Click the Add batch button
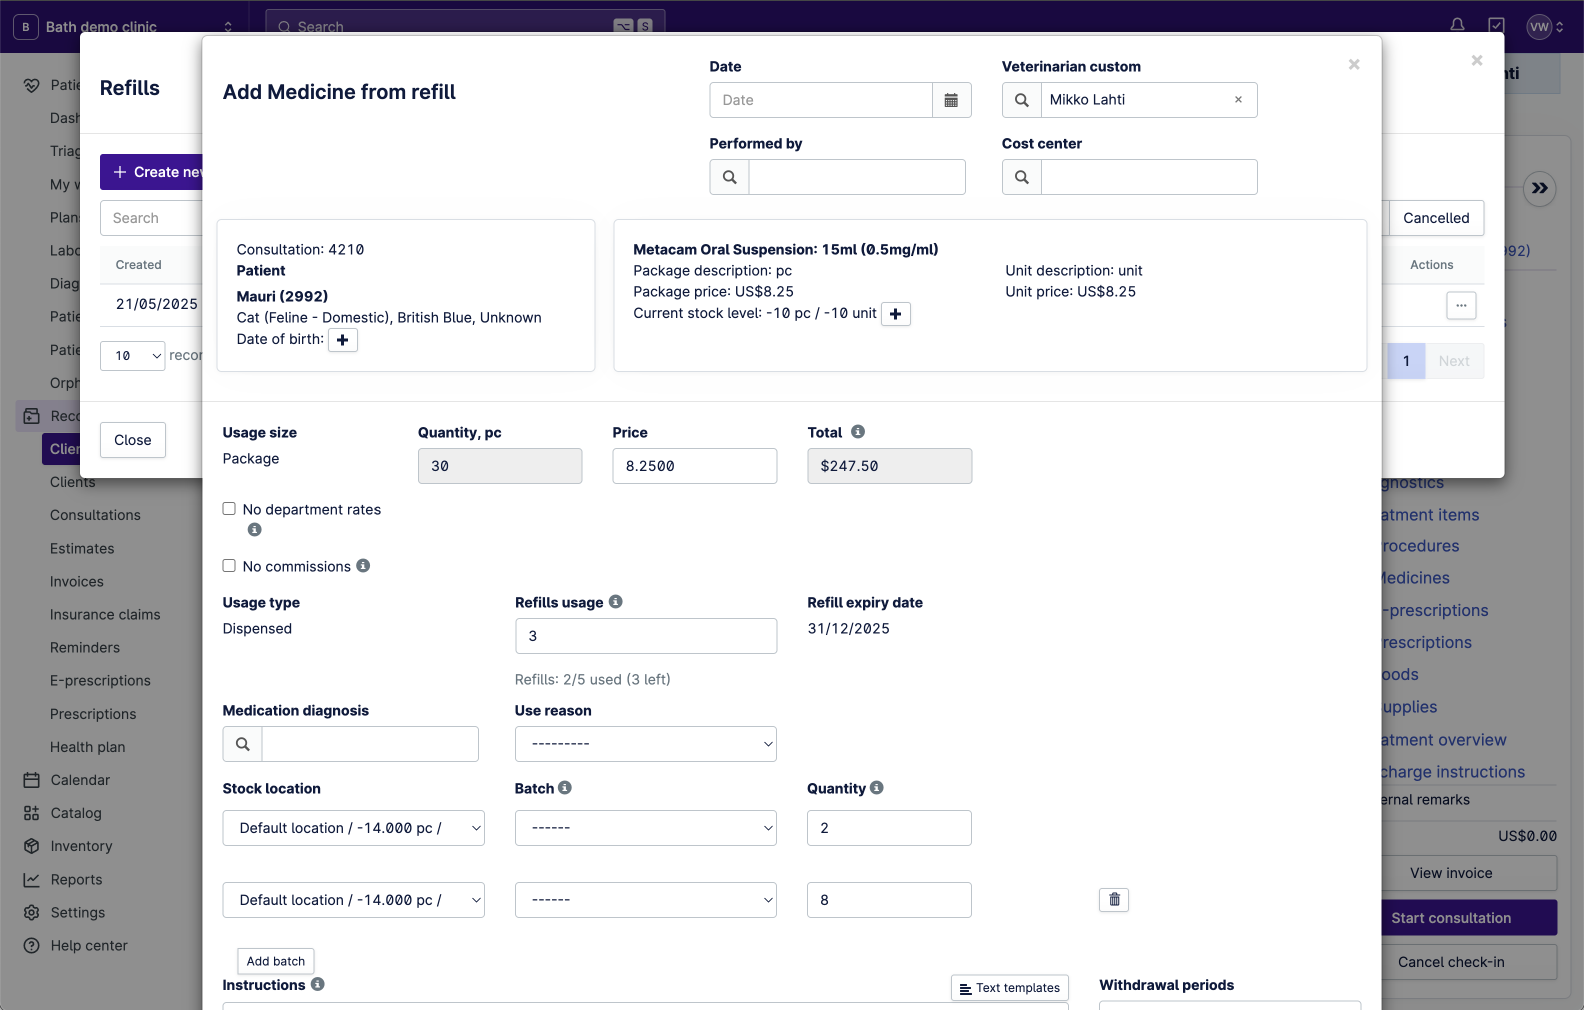Screen dimensions: 1584x1010 tap(276, 961)
